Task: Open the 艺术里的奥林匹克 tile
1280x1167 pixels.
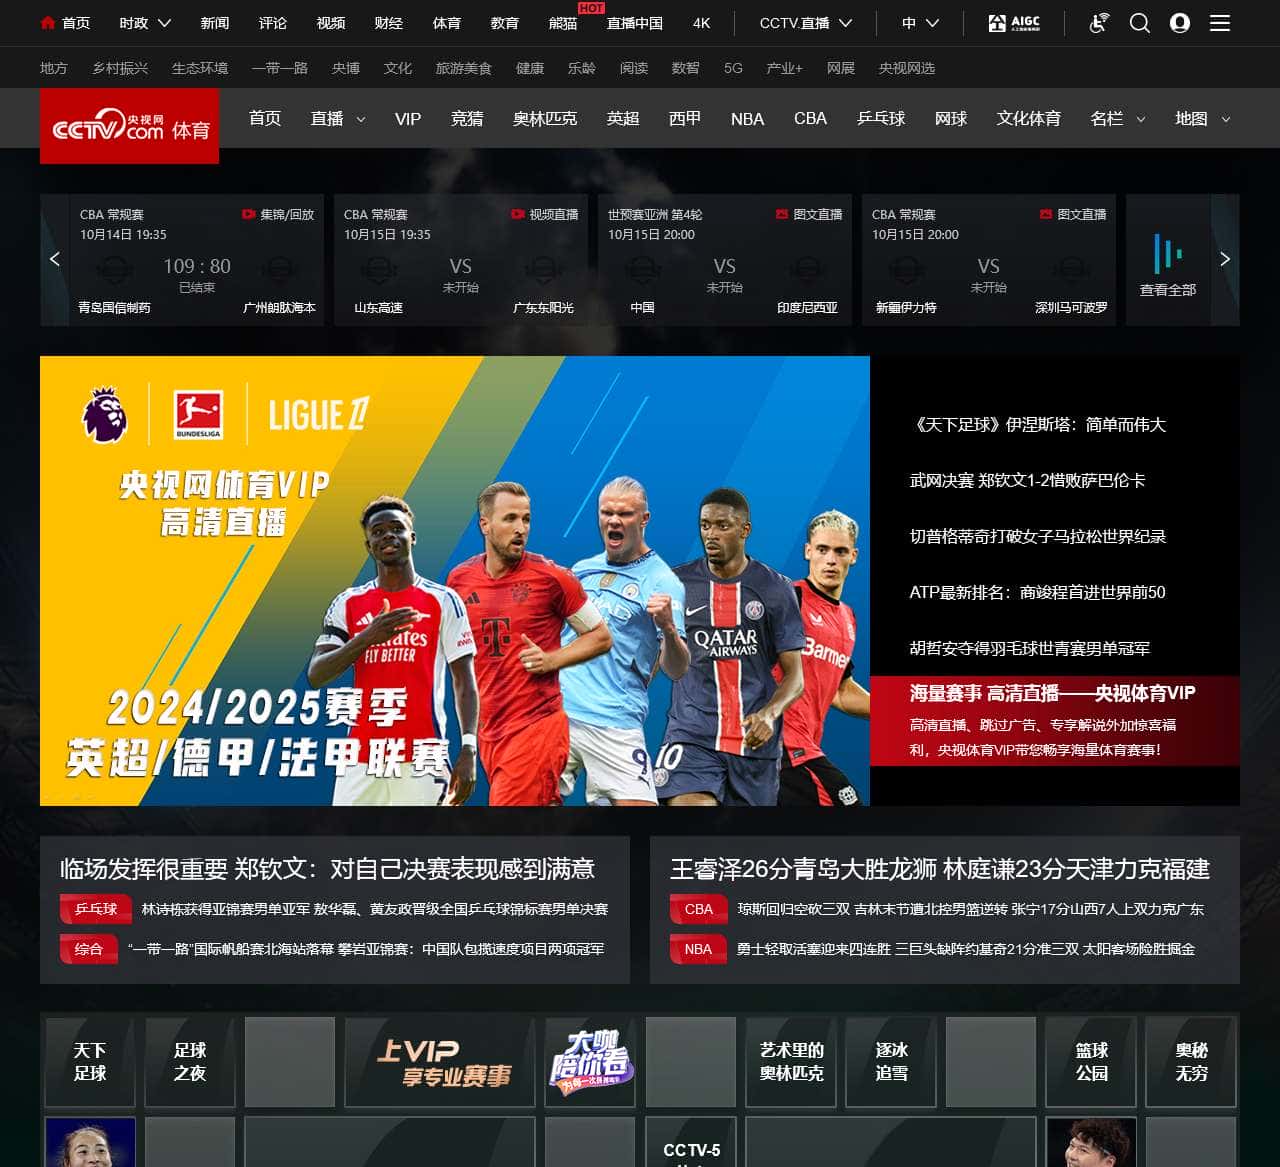Action: (791, 1062)
